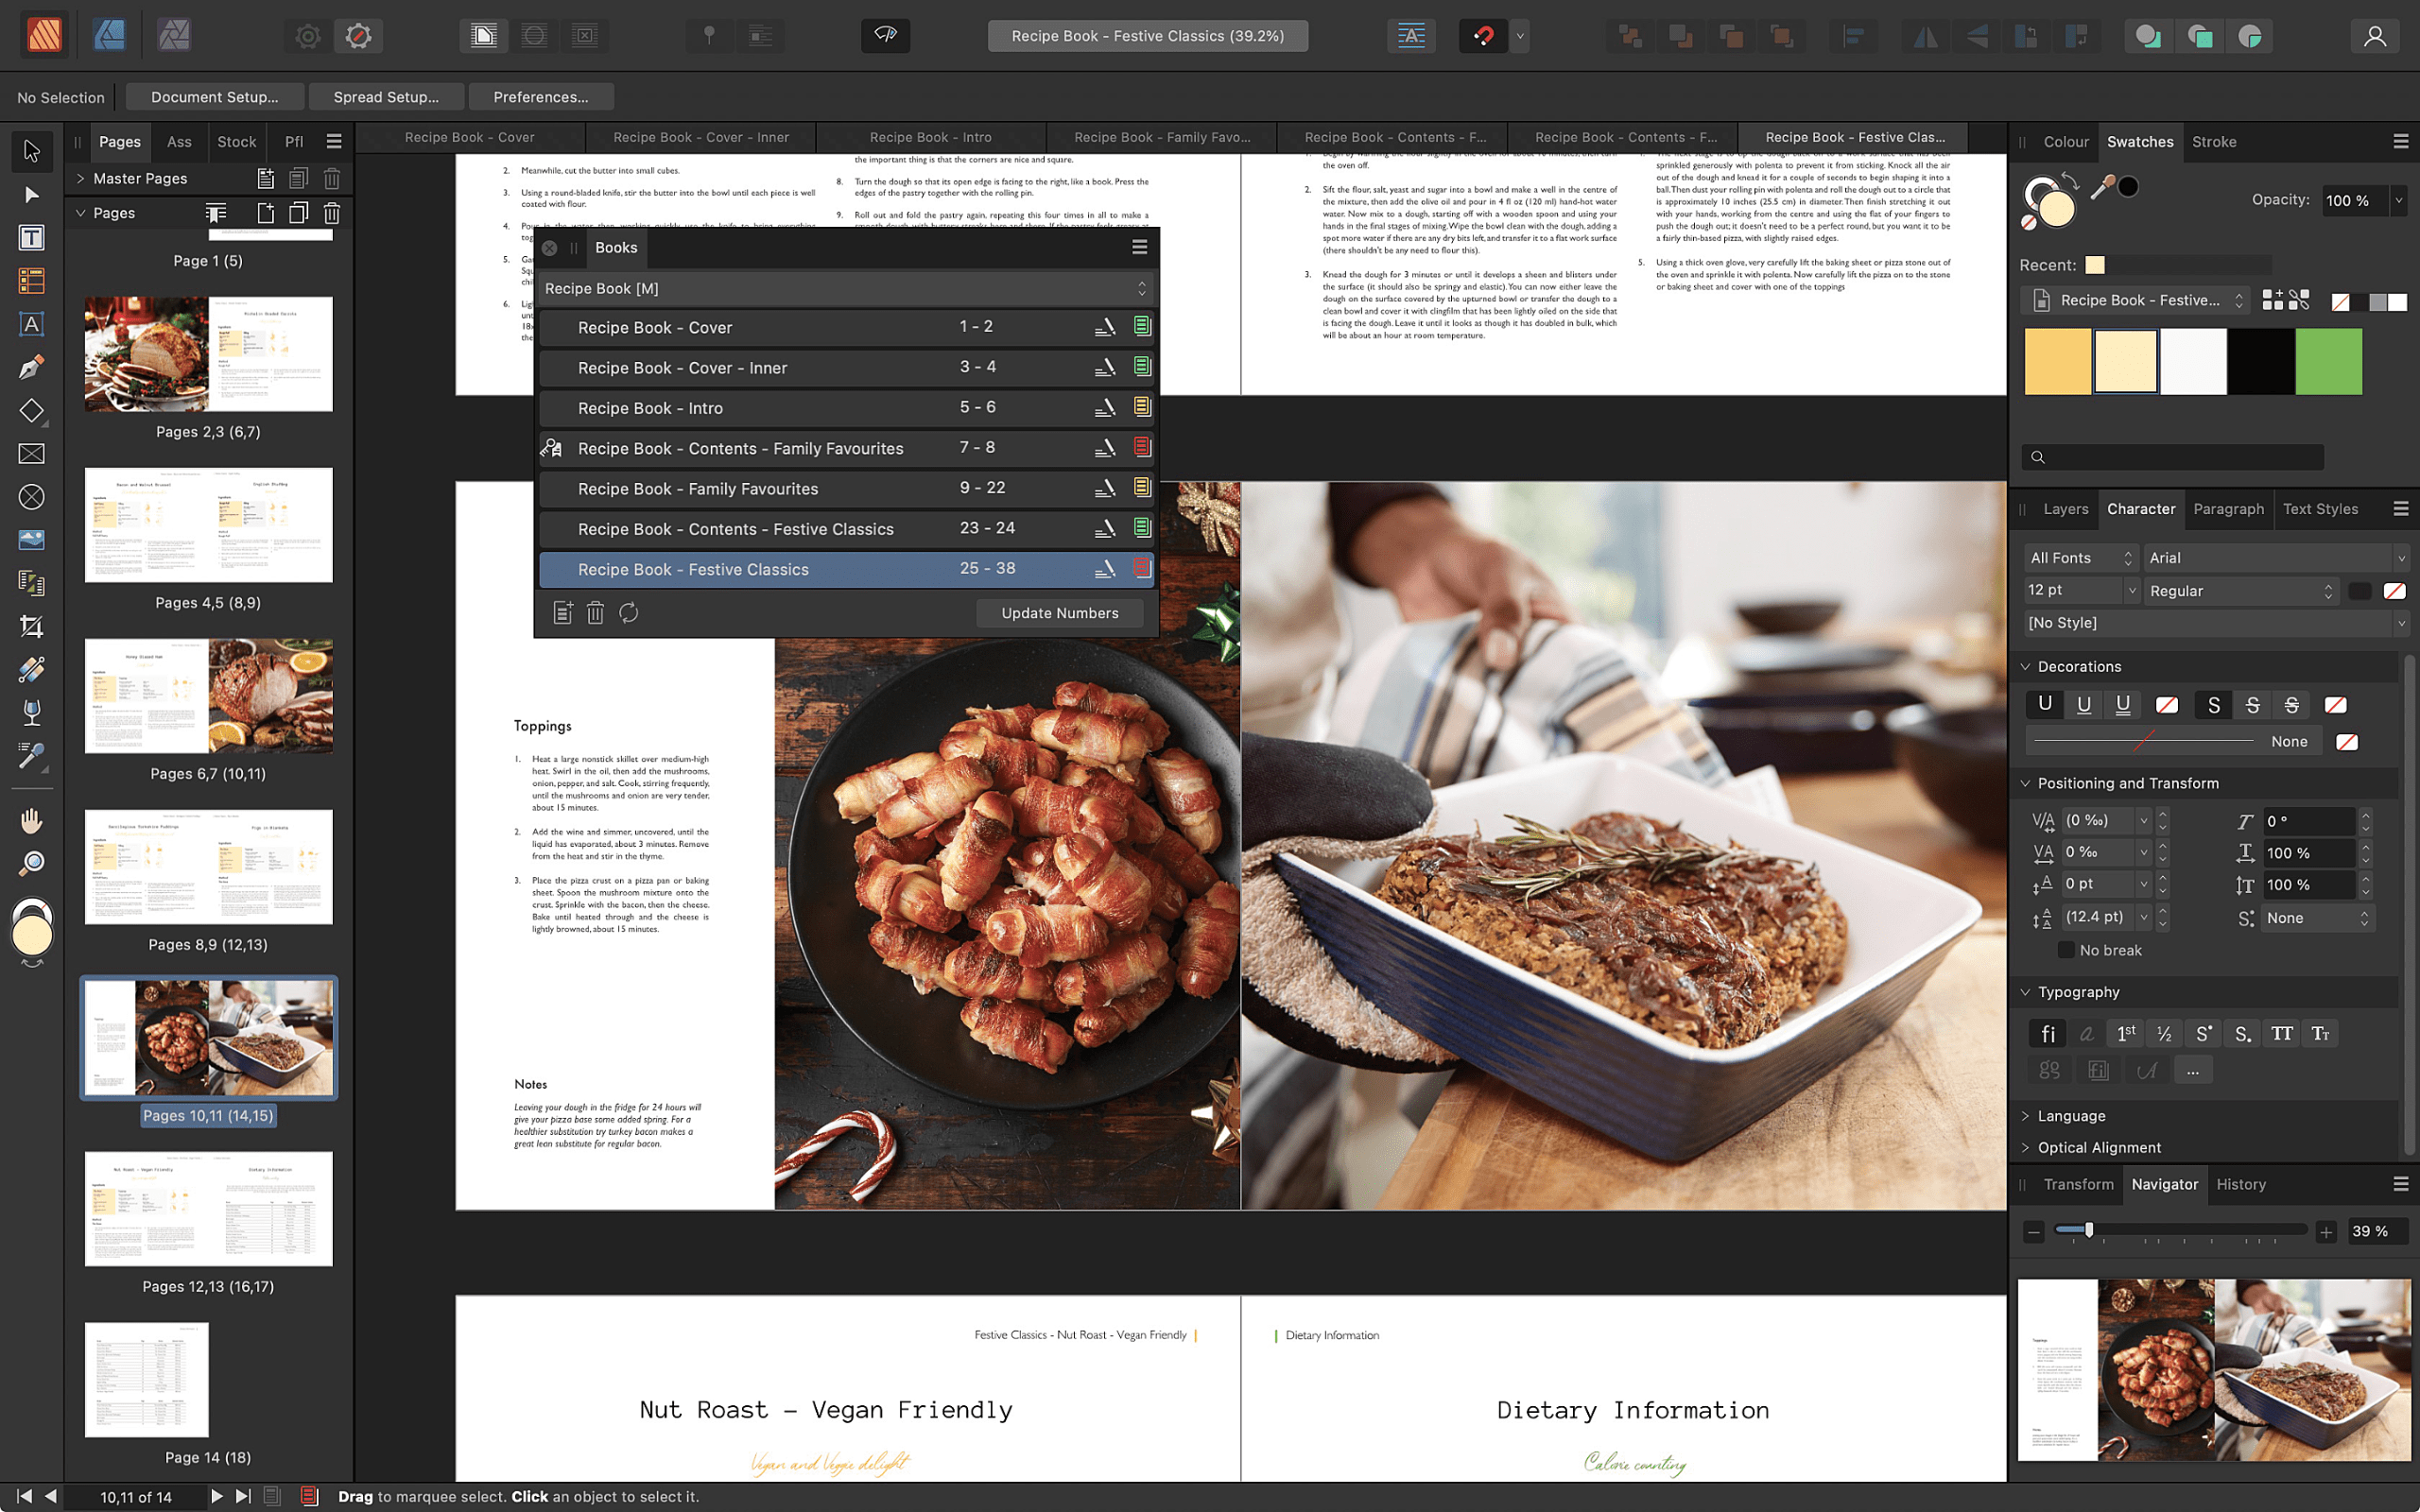2420x1512 pixels.
Task: Click Update Numbers button
Action: (x=1060, y=611)
